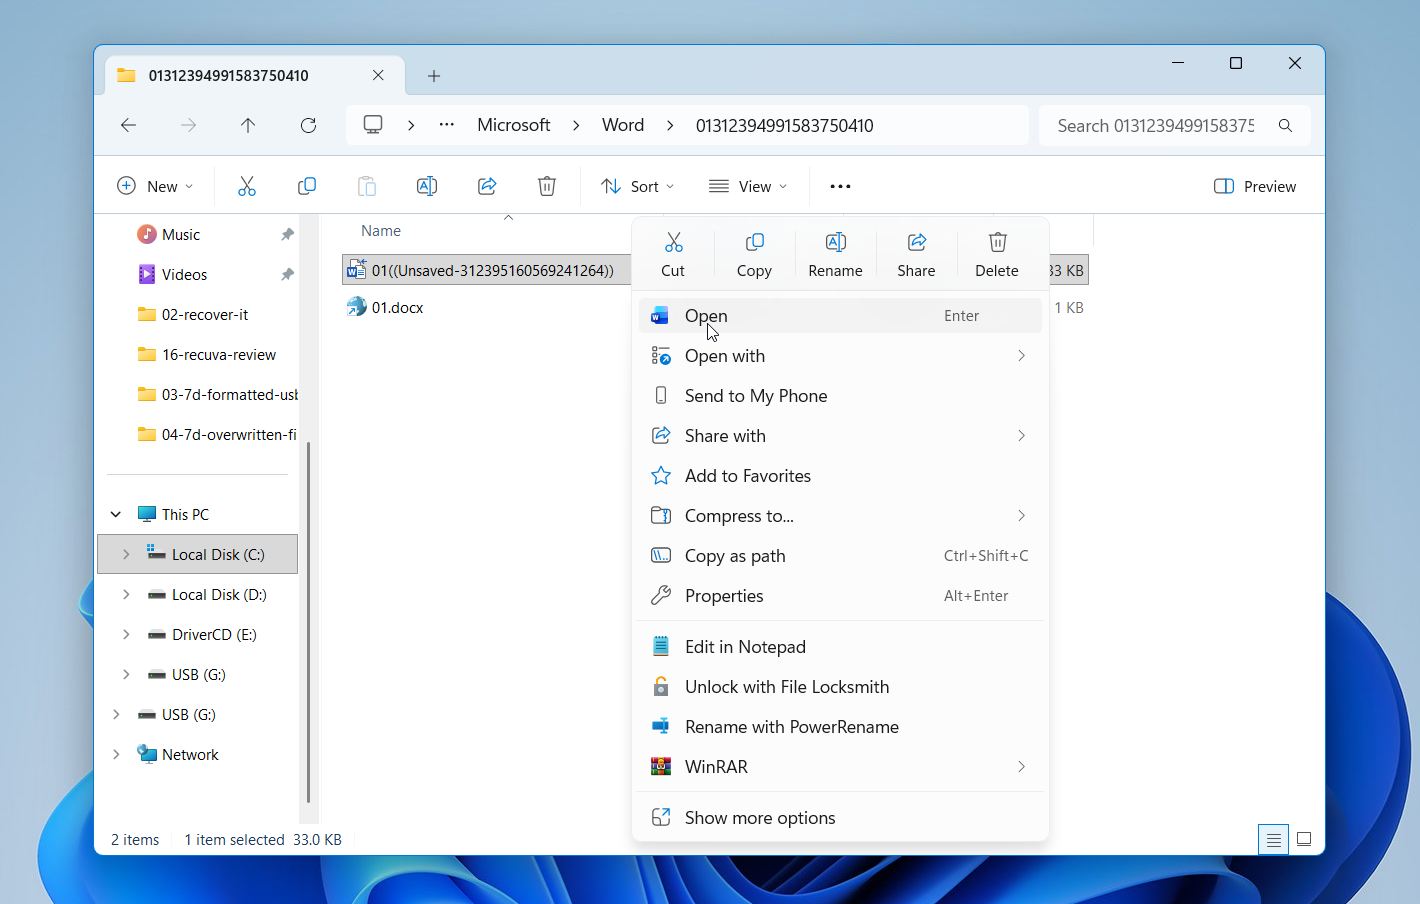Click the Rename icon in context menu
The height and width of the screenshot is (904, 1420).
[835, 243]
